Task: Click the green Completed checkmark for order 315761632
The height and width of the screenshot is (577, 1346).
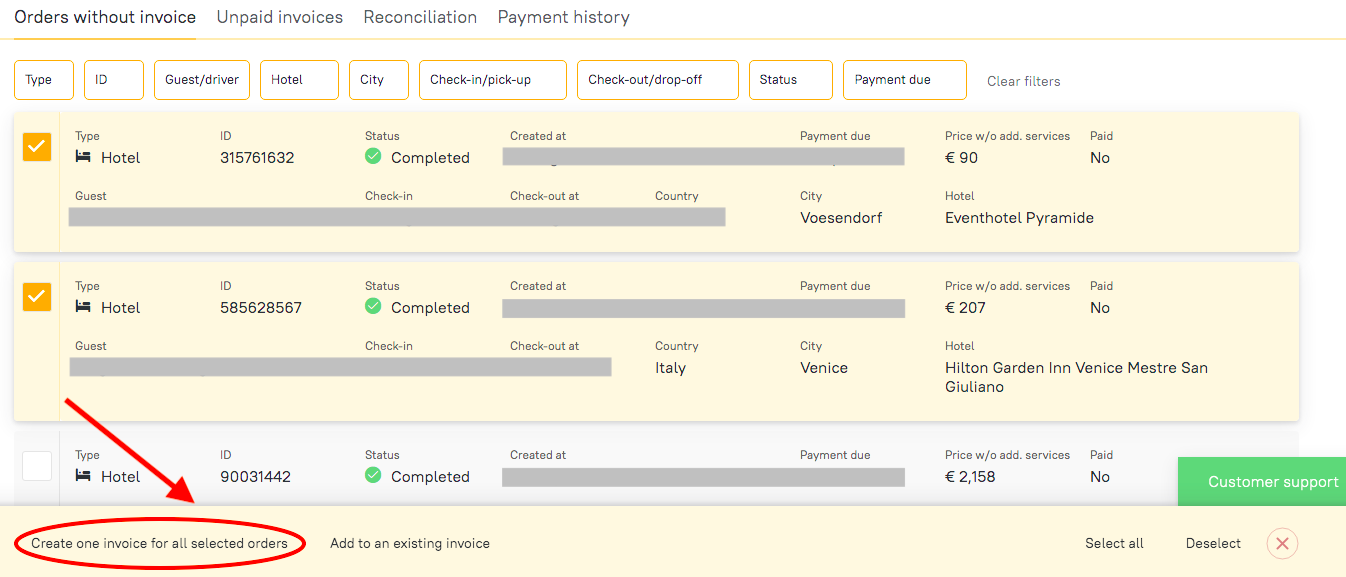Action: (373, 156)
